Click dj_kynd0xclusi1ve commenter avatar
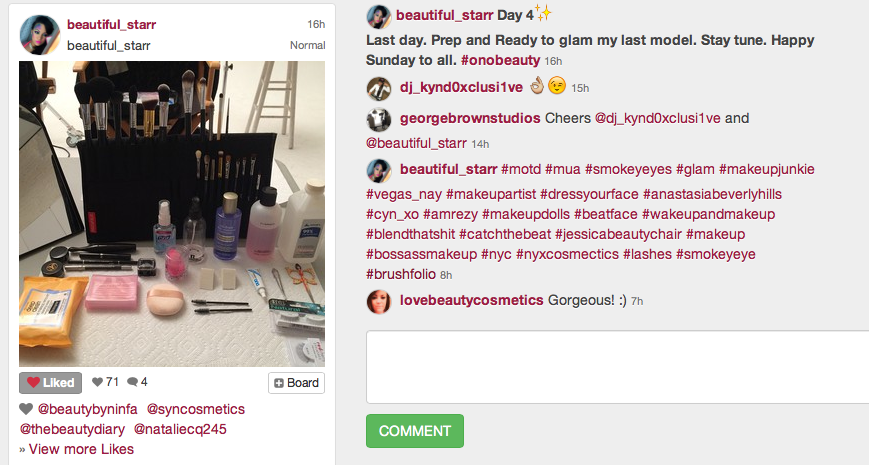The height and width of the screenshot is (465, 869). 379,88
